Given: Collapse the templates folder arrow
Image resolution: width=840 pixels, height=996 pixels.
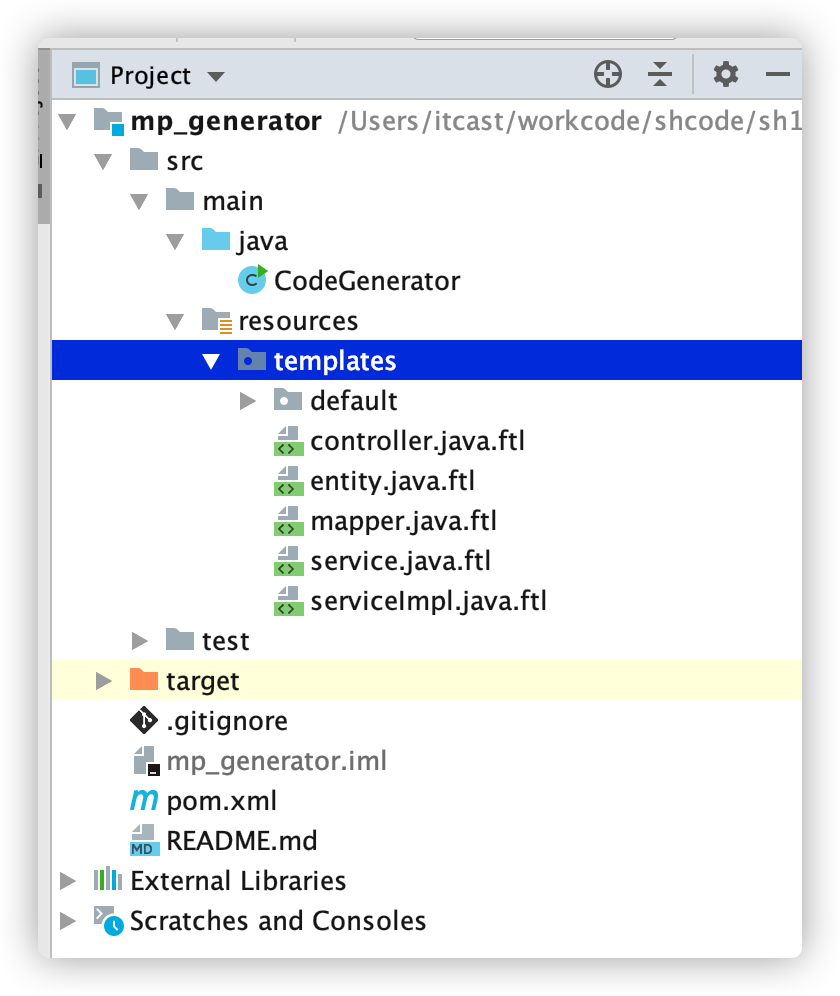Looking at the screenshot, I should tap(211, 361).
